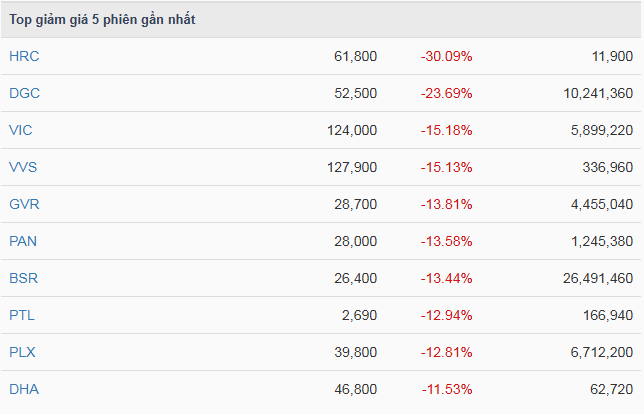Select PLX's -12.81% change value
This screenshot has height=414, width=644.
coord(446,352)
